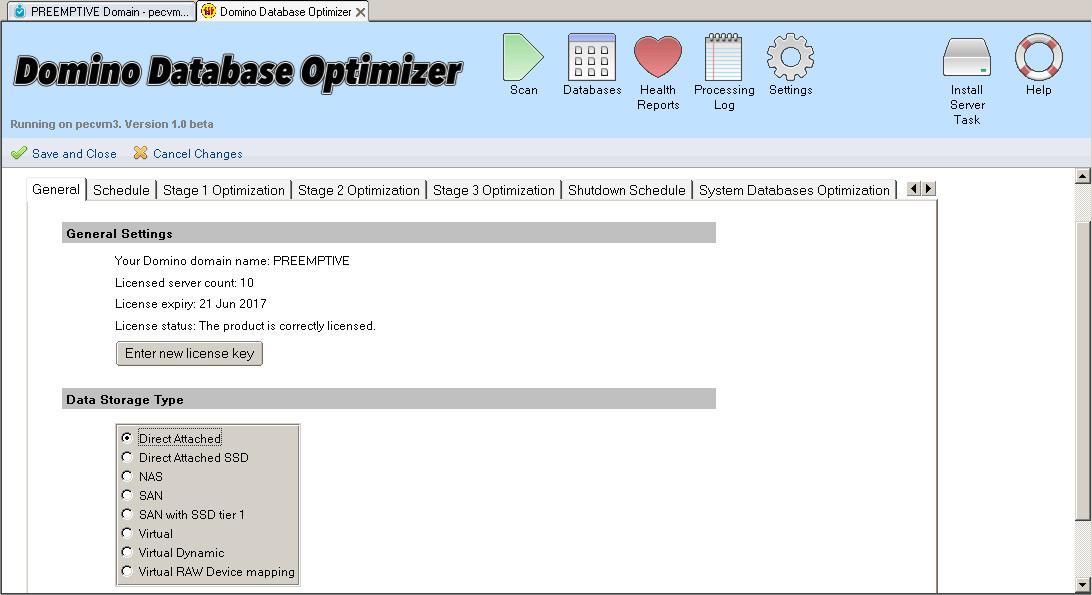Click the right arrow to reveal more tabs

[928, 187]
